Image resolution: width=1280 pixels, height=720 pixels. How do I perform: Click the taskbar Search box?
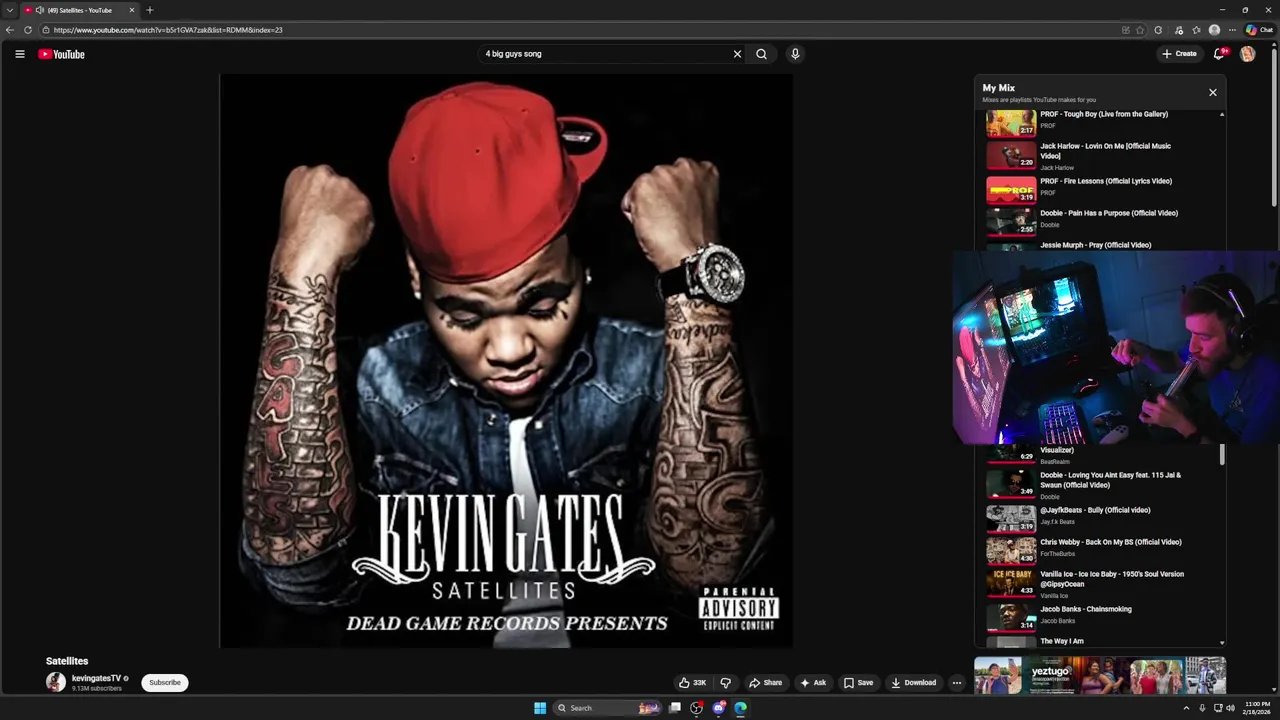click(608, 708)
